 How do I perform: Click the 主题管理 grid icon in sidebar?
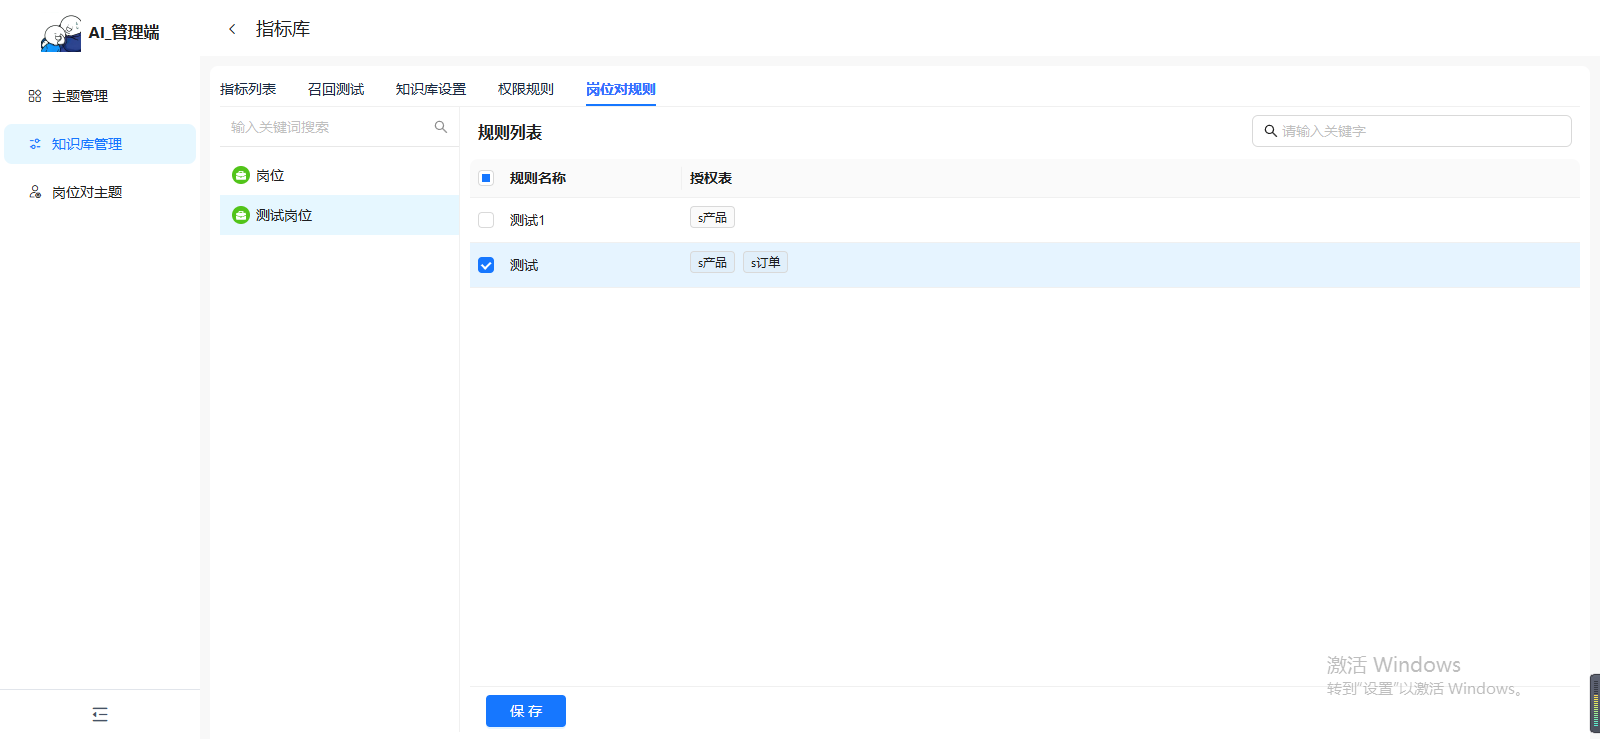(x=35, y=96)
